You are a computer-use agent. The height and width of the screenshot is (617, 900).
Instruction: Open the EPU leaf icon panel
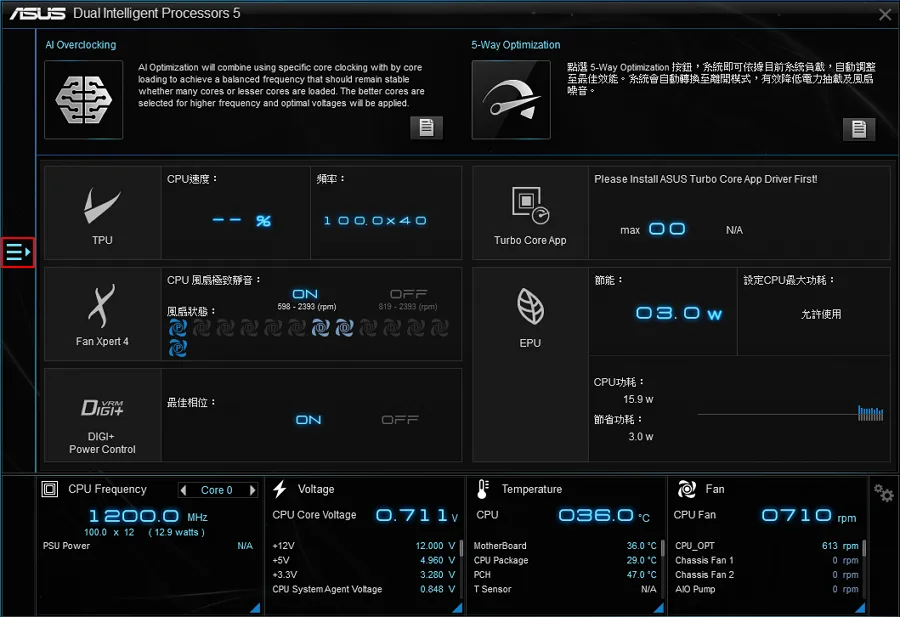530,313
